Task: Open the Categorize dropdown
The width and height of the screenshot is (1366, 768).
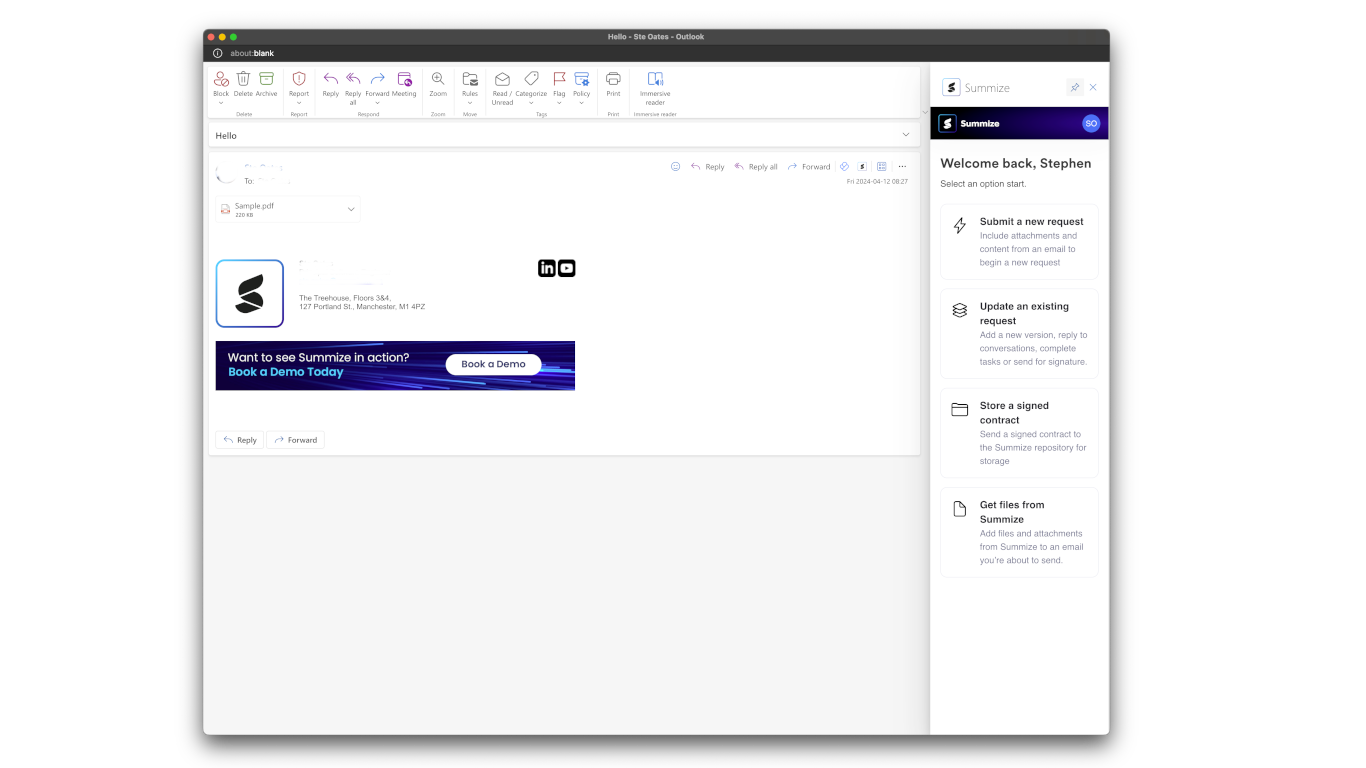Action: pos(531,102)
